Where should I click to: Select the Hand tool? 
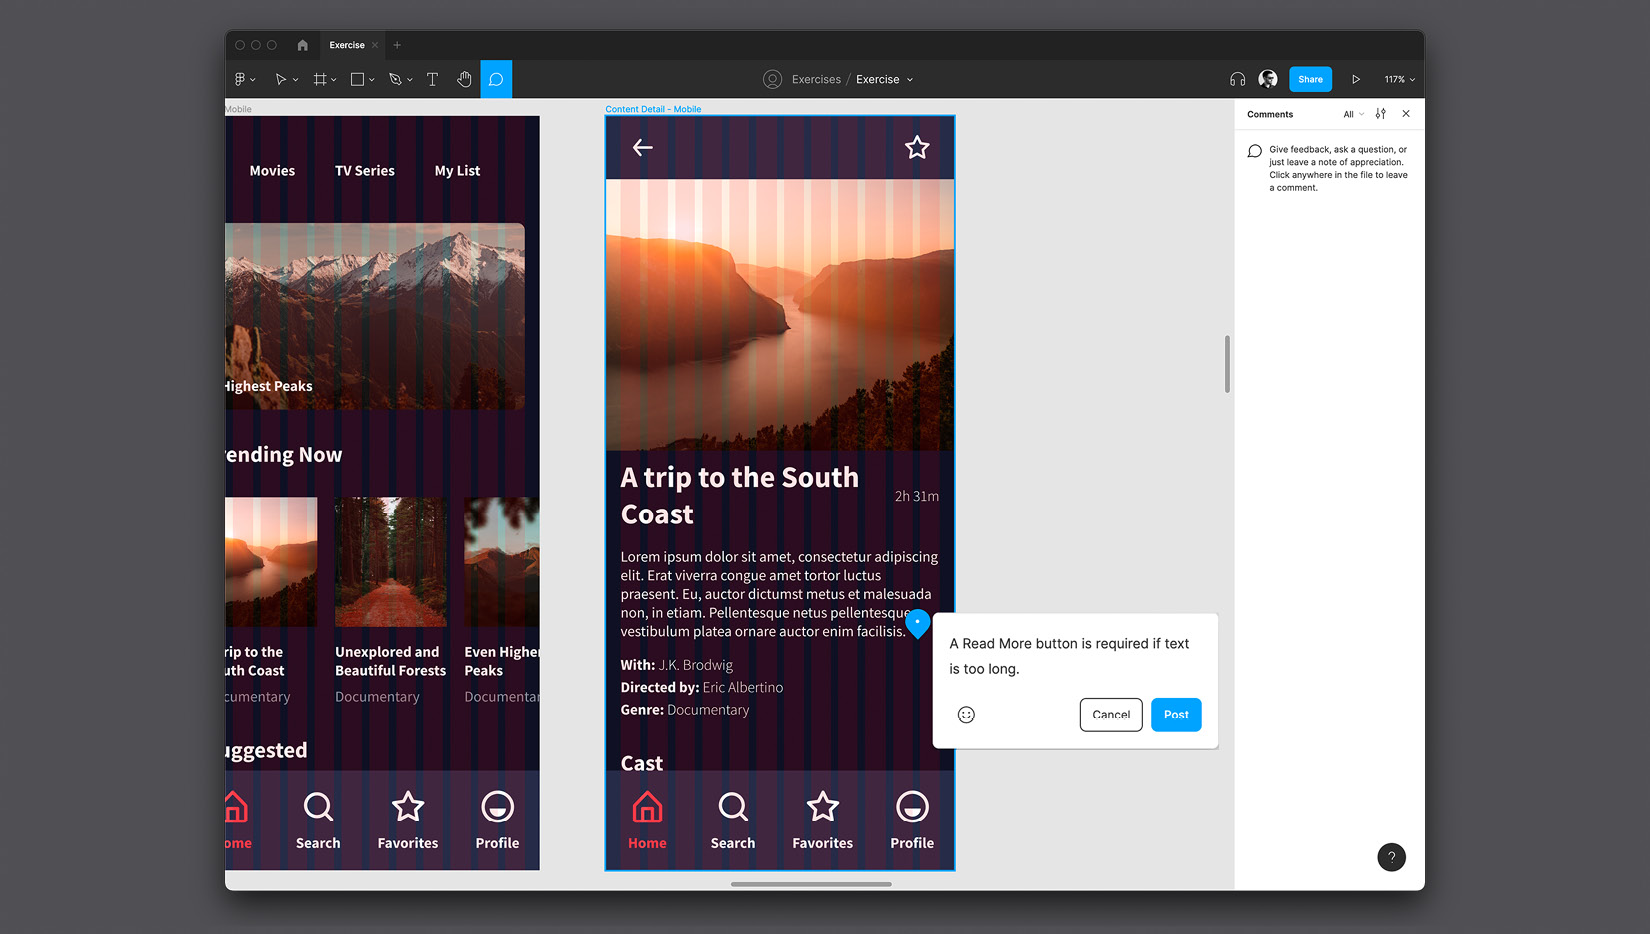click(x=464, y=79)
